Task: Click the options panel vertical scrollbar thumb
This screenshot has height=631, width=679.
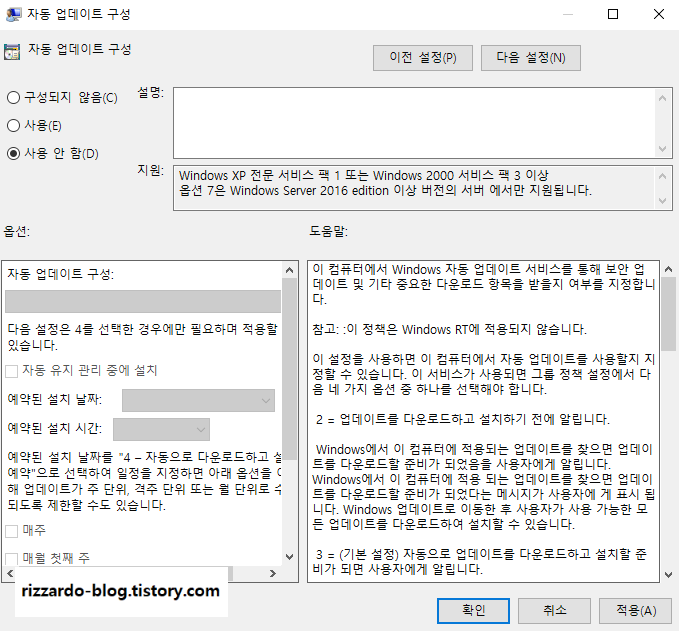Action: pyautogui.click(x=290, y=369)
